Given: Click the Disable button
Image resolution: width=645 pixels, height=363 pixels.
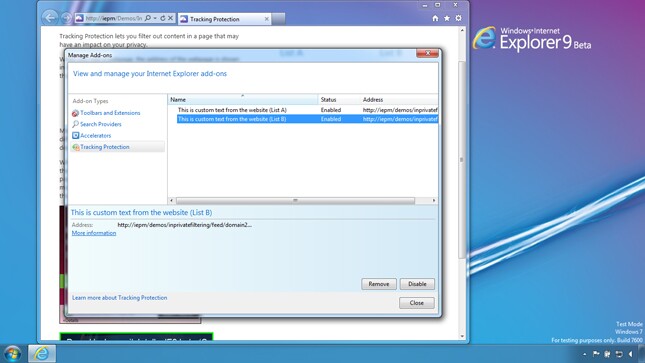Looking at the screenshot, I should point(417,284).
